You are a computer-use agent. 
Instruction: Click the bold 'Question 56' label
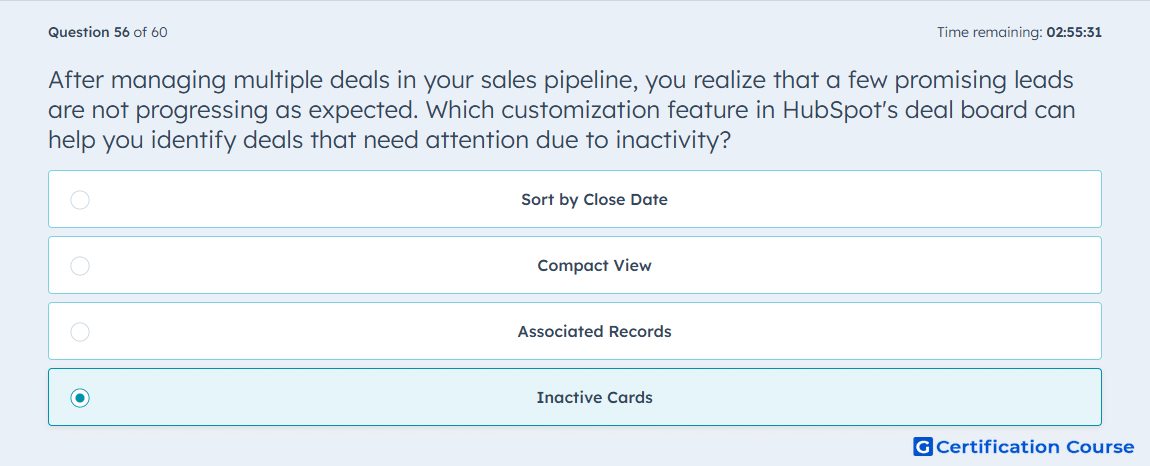pos(89,32)
